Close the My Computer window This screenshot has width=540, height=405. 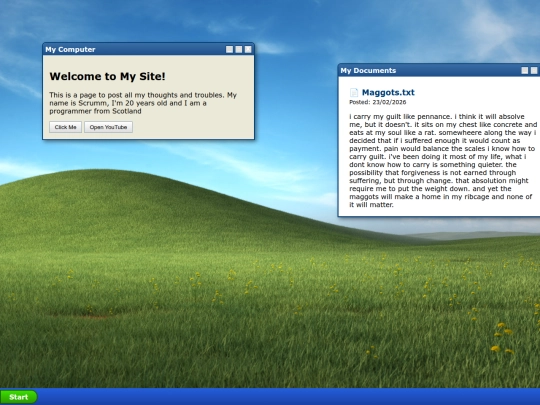click(248, 49)
